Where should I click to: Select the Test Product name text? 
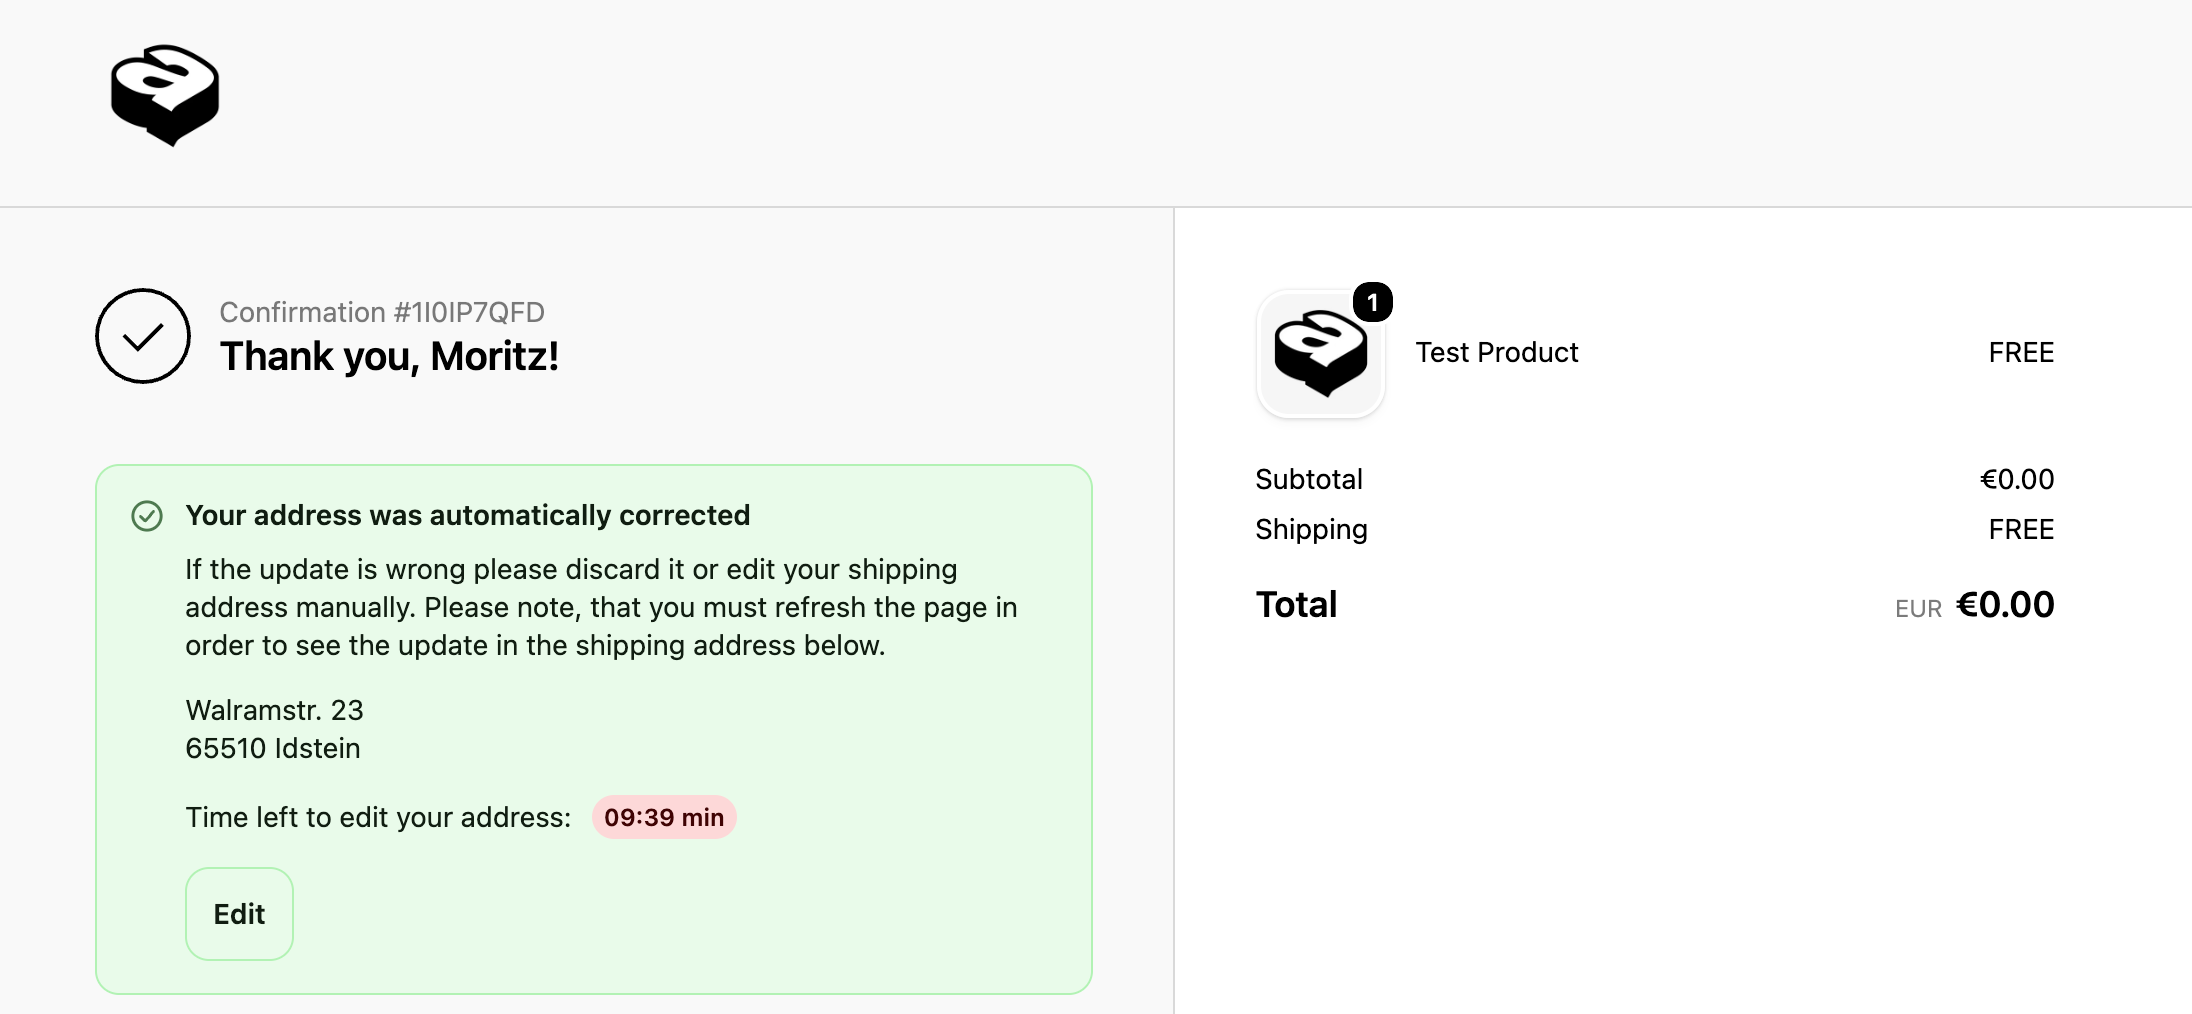[1497, 353]
